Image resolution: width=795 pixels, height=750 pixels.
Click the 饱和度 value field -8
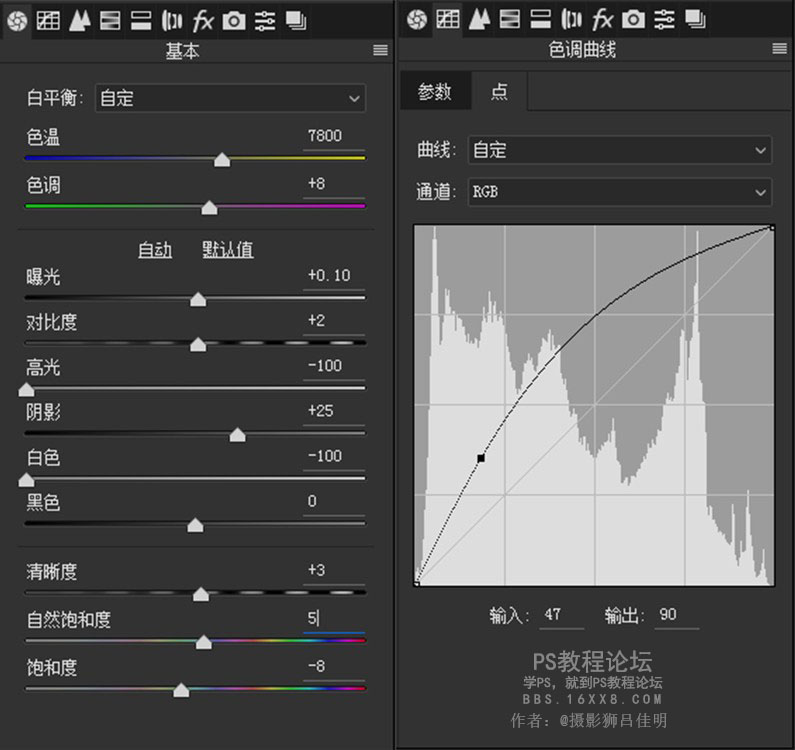click(334, 667)
